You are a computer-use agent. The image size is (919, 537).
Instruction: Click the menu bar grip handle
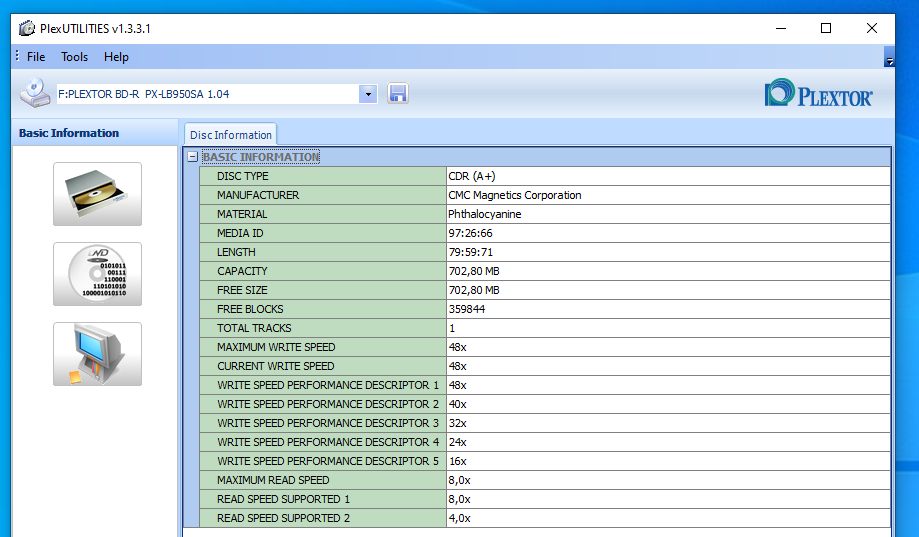pyautogui.click(x=17, y=56)
